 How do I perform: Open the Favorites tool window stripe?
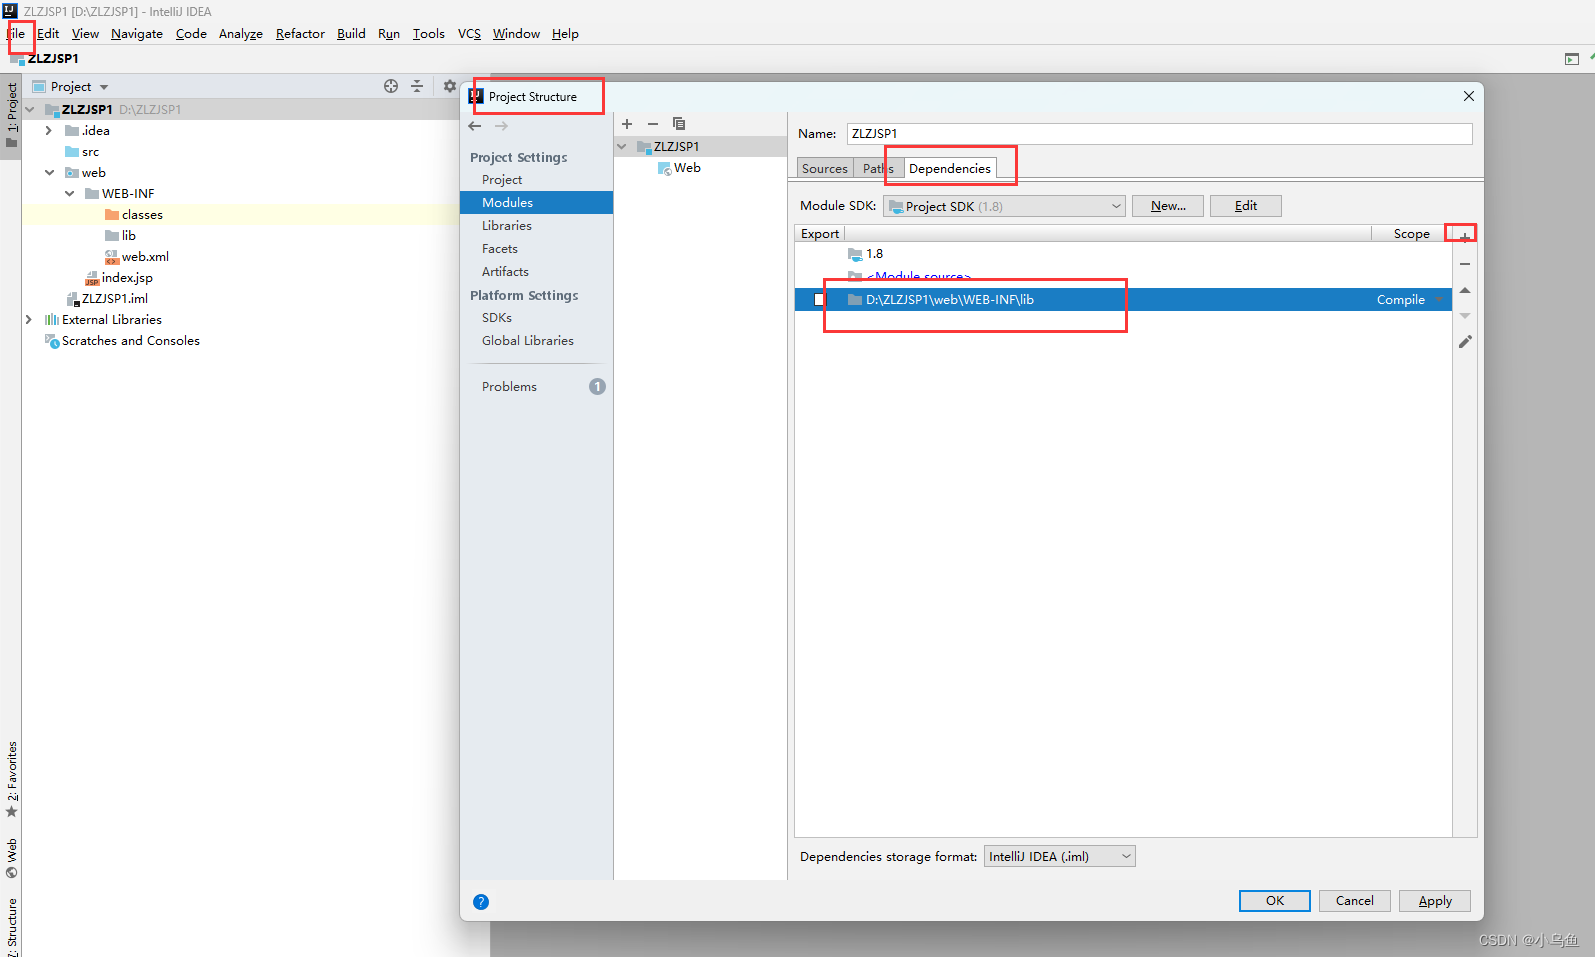point(12,779)
